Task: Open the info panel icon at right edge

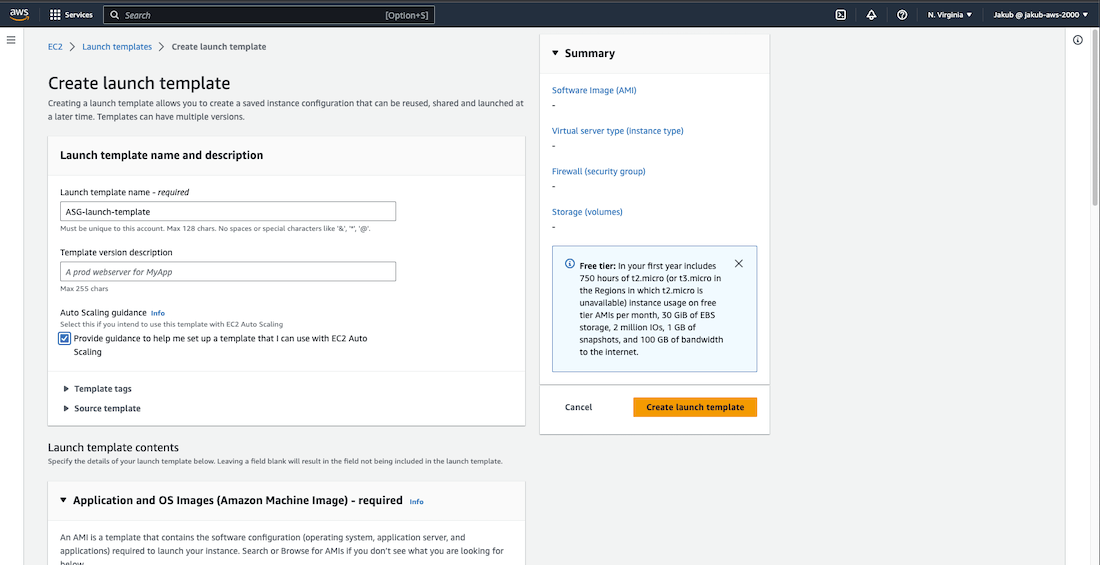Action: coord(1078,40)
